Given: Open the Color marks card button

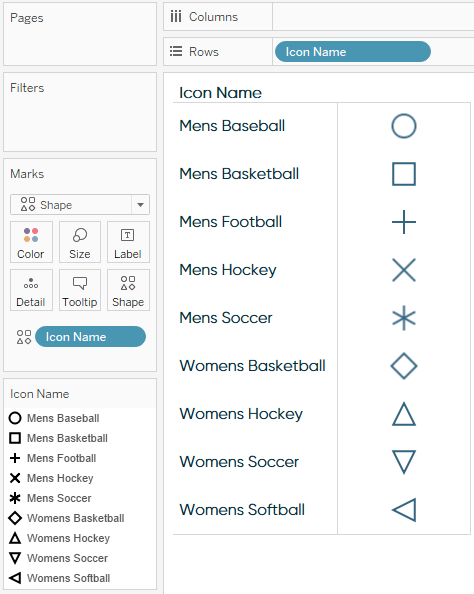Looking at the screenshot, I should (31, 242).
